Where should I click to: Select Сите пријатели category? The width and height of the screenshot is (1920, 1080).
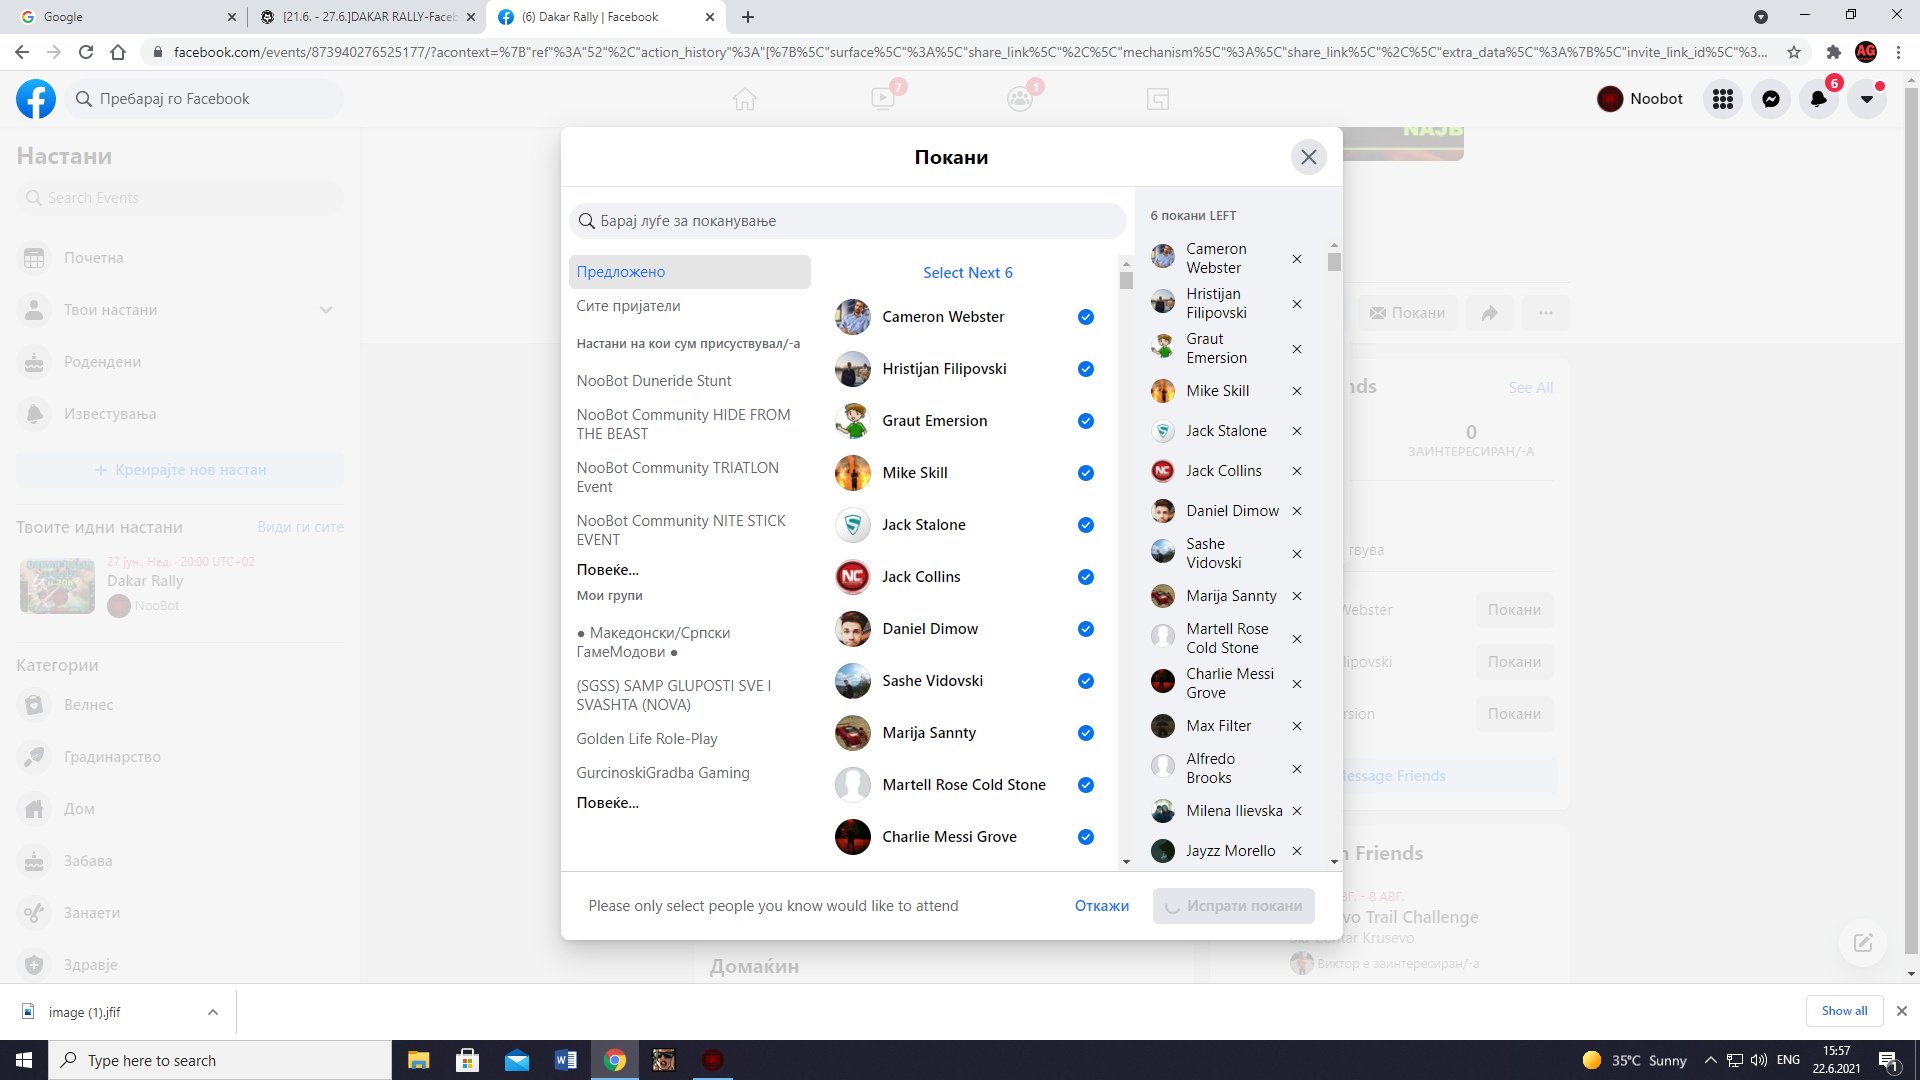pyautogui.click(x=628, y=306)
